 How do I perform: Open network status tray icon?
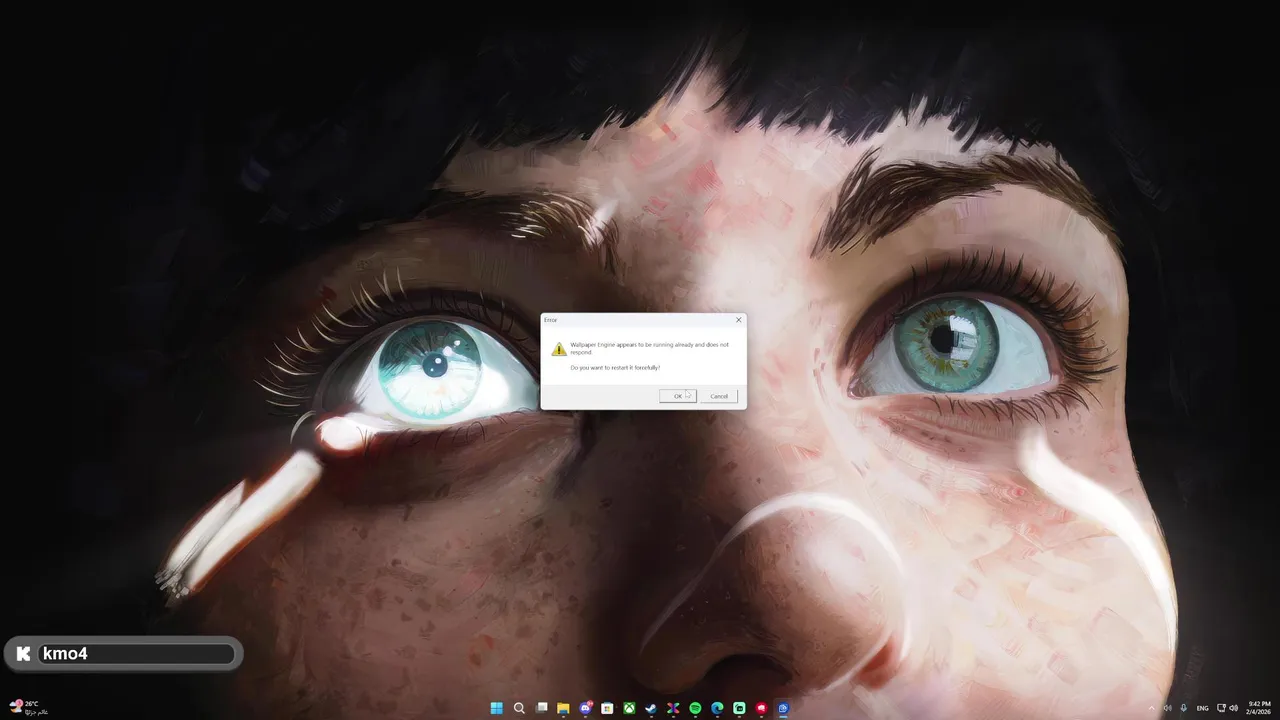coord(1221,708)
